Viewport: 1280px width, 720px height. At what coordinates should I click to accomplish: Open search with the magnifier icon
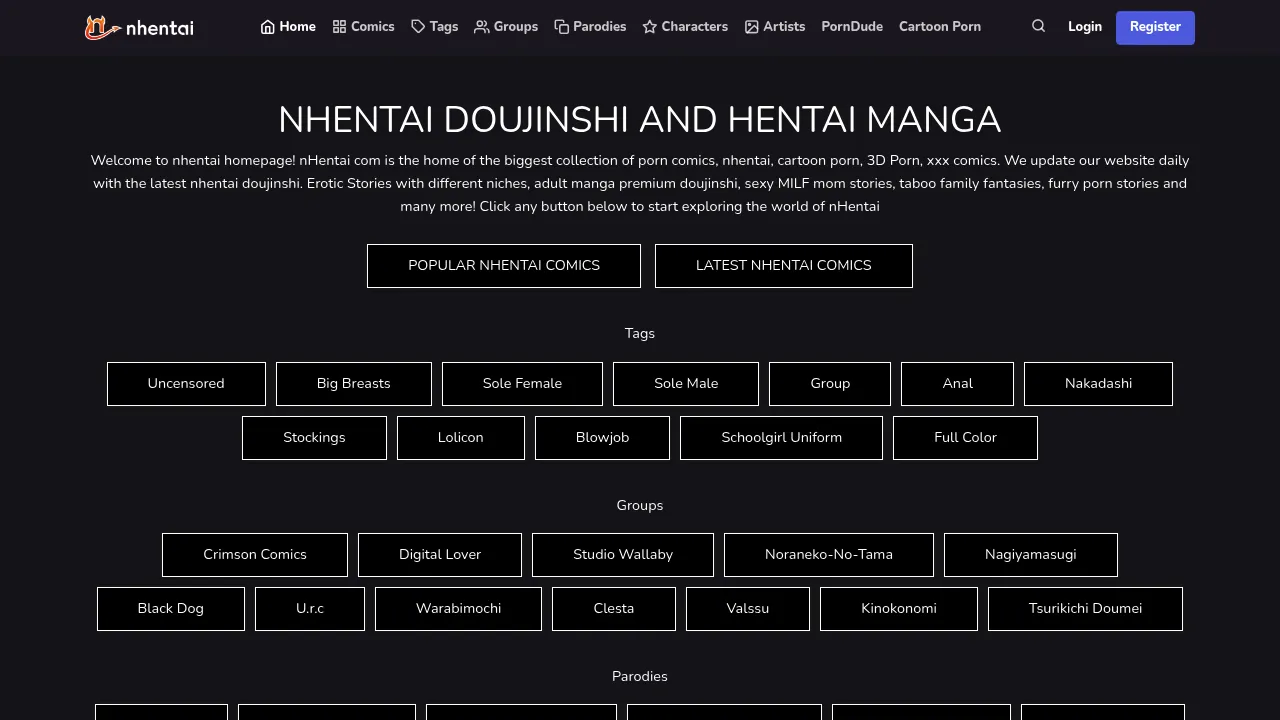click(x=1038, y=26)
